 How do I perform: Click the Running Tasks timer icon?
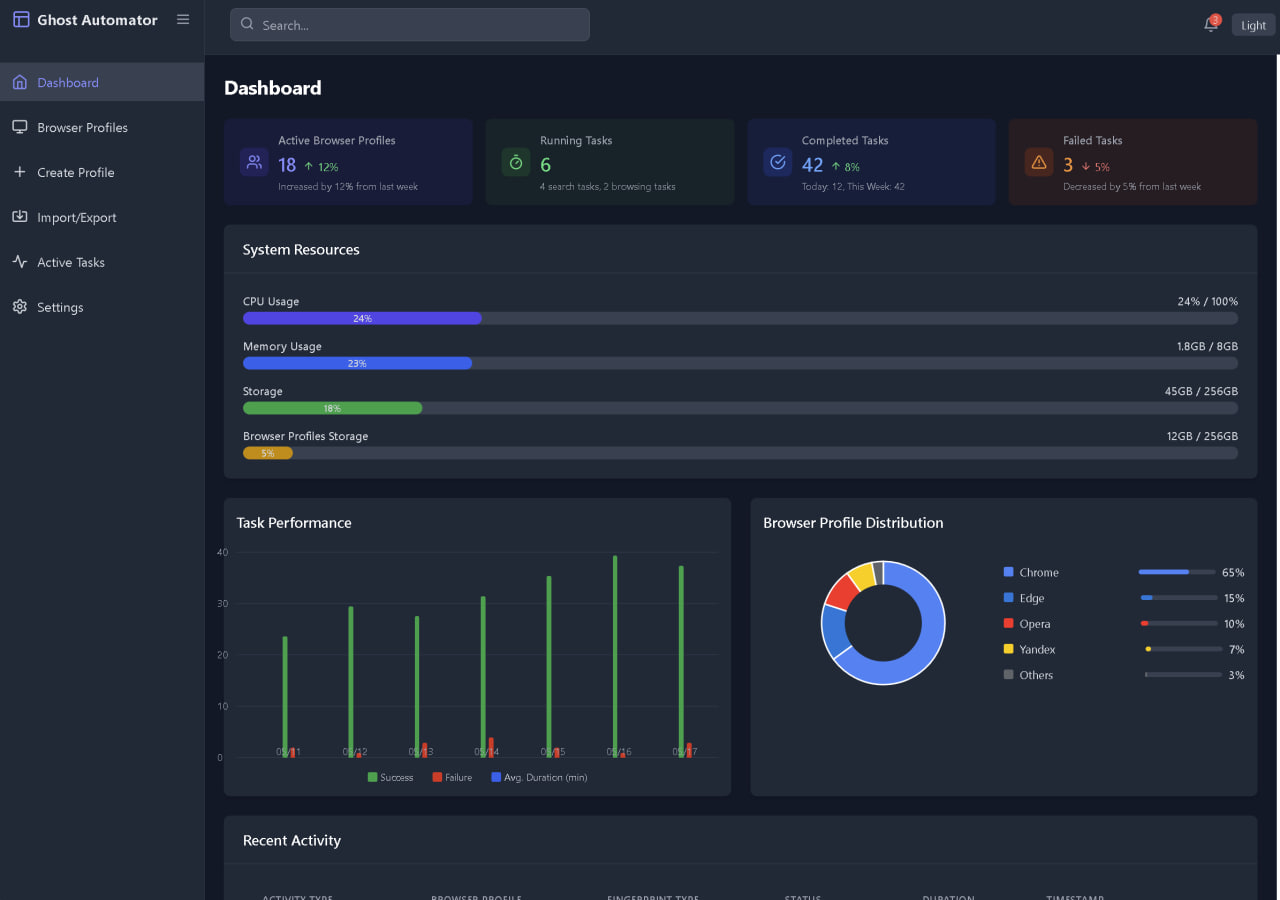pos(516,162)
